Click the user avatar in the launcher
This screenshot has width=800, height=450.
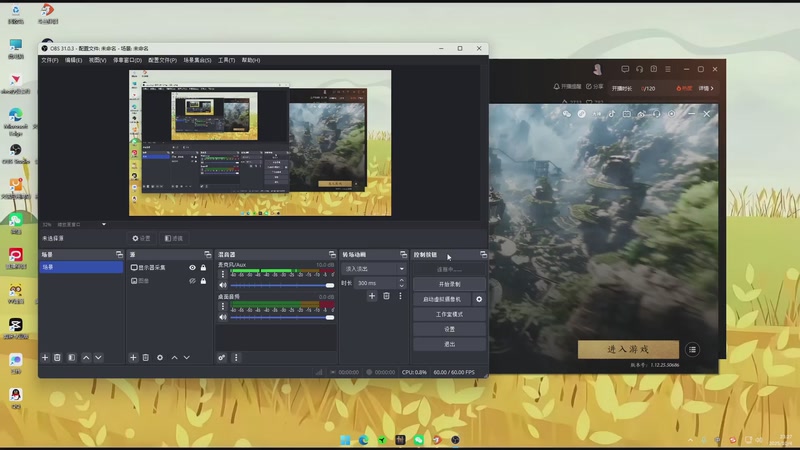coord(597,69)
